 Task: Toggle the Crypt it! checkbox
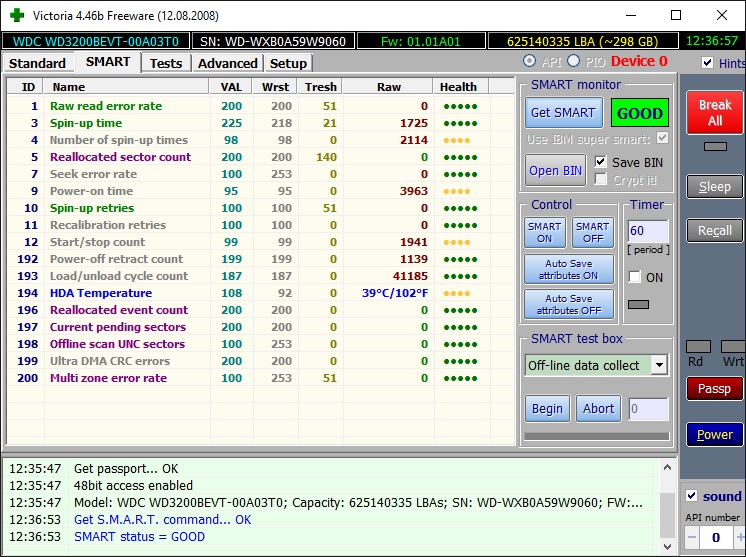(600, 179)
